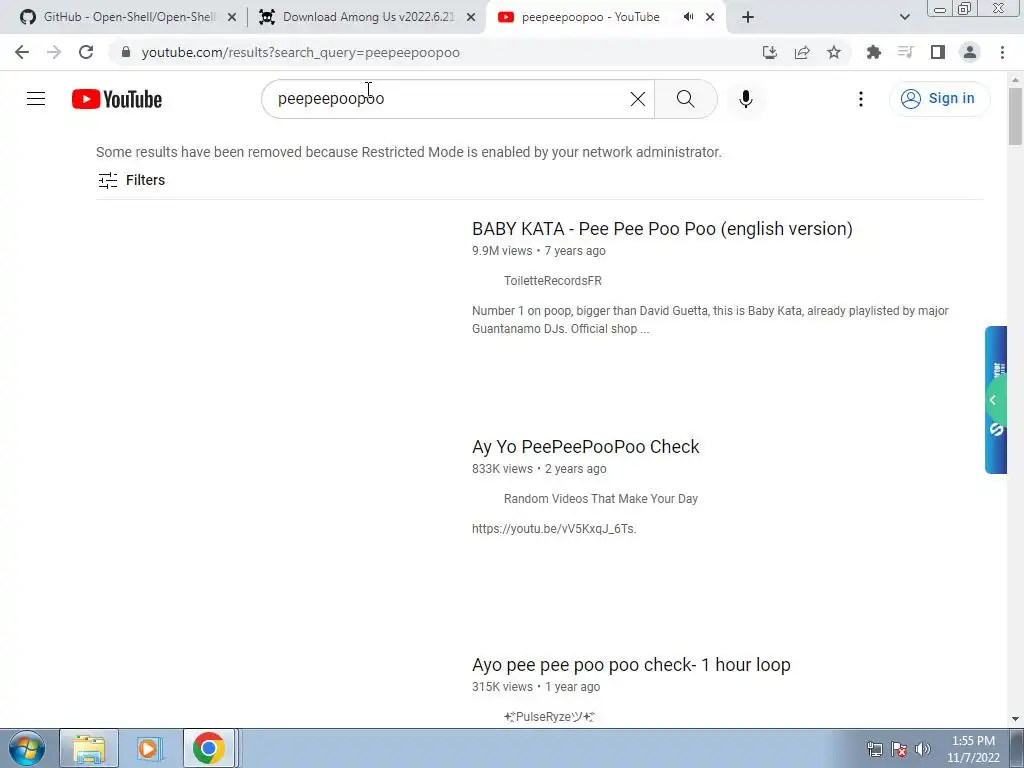Run search with magnifying glass button

click(x=686, y=99)
